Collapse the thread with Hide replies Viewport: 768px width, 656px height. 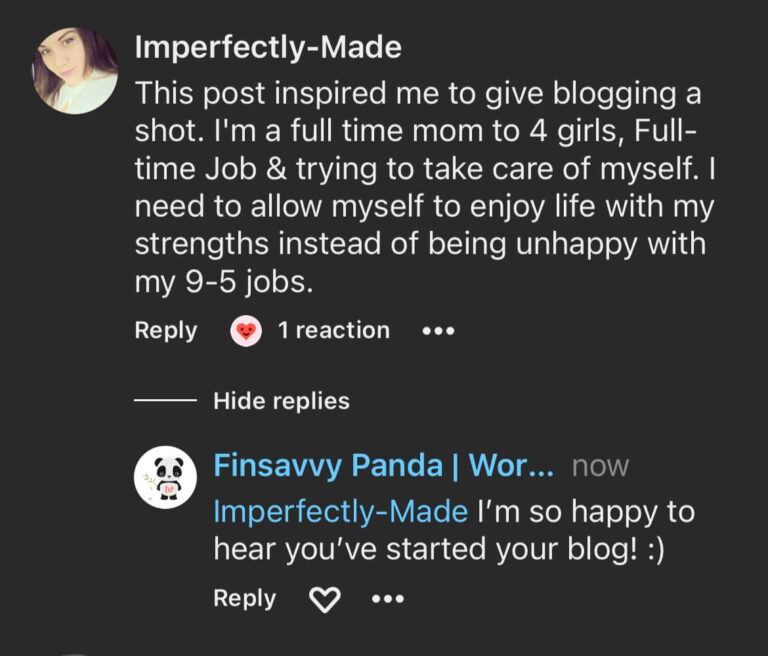(281, 401)
